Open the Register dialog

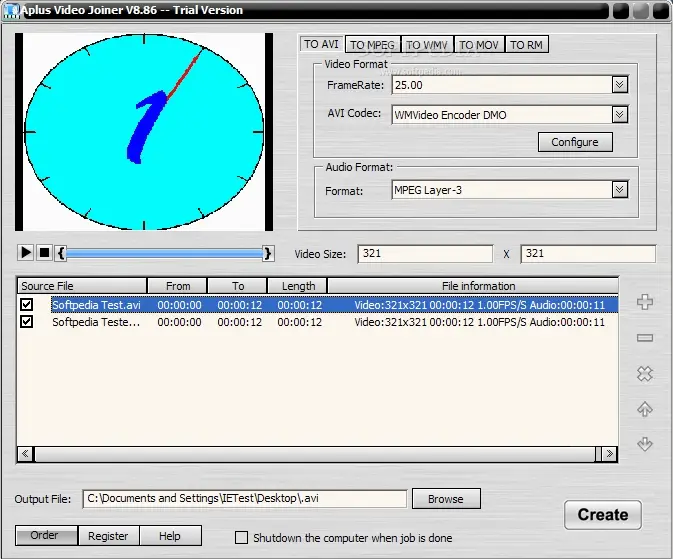[108, 536]
